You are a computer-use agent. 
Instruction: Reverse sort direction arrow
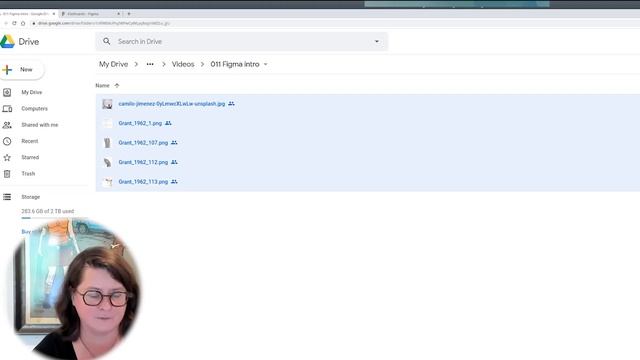click(117, 85)
